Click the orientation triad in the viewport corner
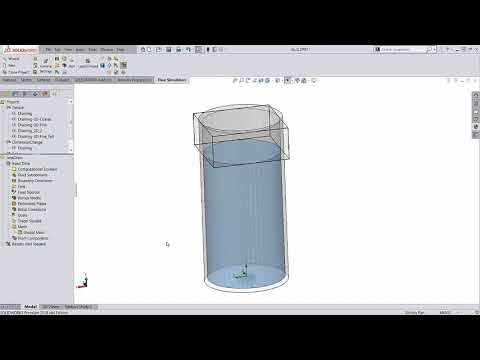 pyautogui.click(x=82, y=281)
